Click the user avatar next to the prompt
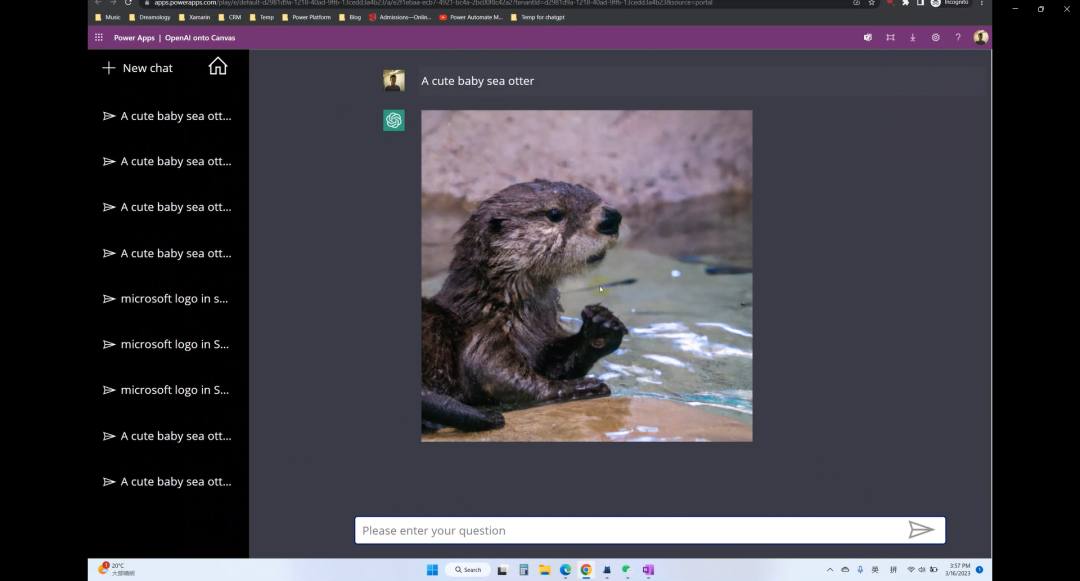The image size is (1080, 581). [x=394, y=81]
